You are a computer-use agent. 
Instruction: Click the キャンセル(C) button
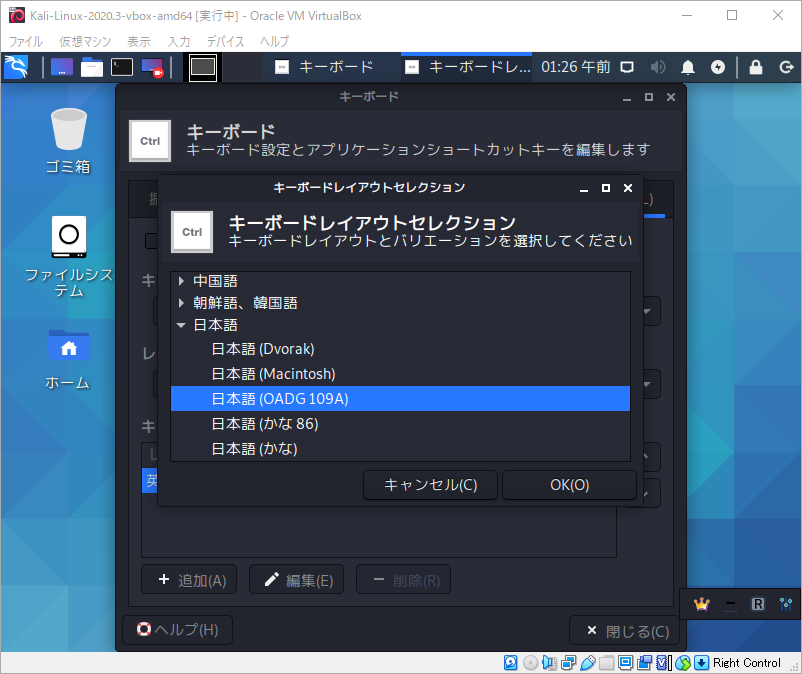(430, 485)
